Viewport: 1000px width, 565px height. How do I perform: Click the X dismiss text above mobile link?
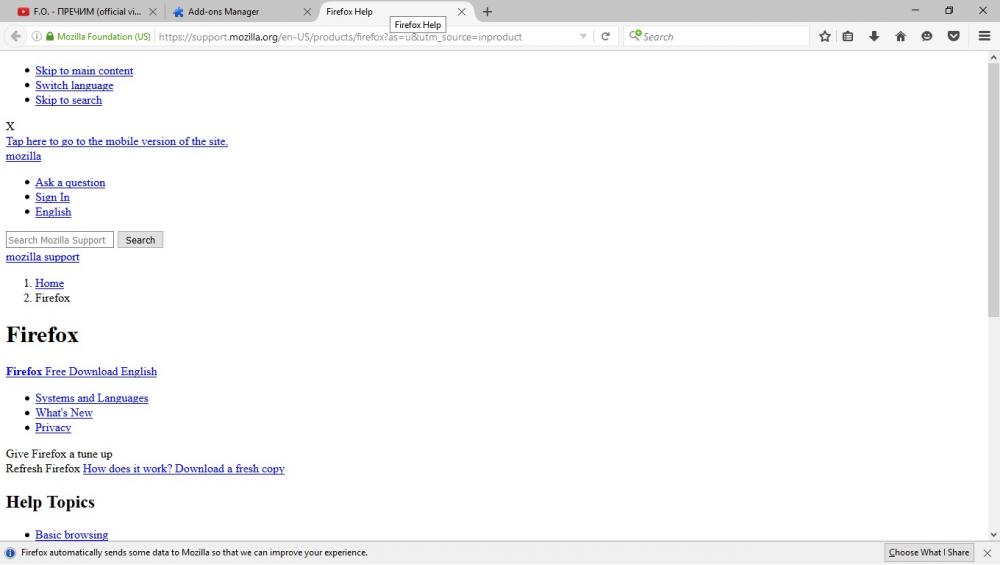tap(10, 126)
